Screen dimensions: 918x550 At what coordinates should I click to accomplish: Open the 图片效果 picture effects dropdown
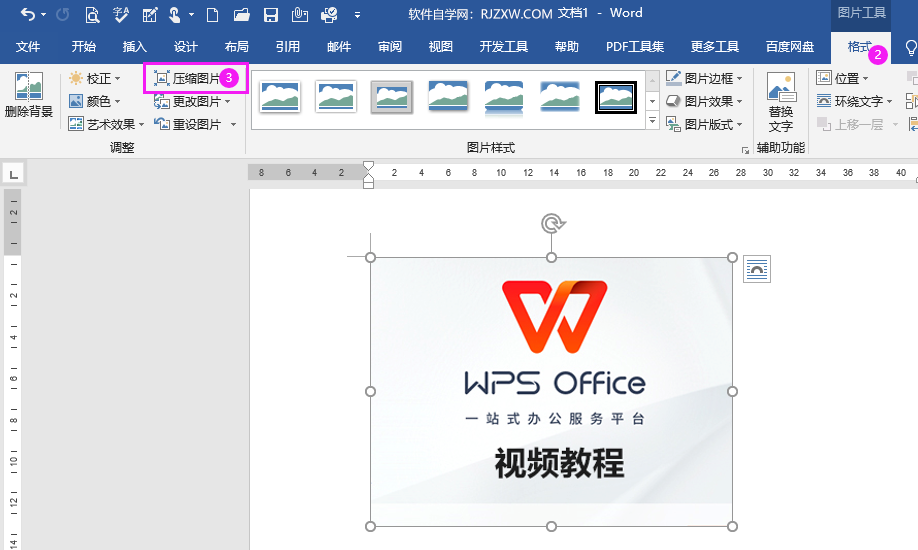pyautogui.click(x=704, y=101)
